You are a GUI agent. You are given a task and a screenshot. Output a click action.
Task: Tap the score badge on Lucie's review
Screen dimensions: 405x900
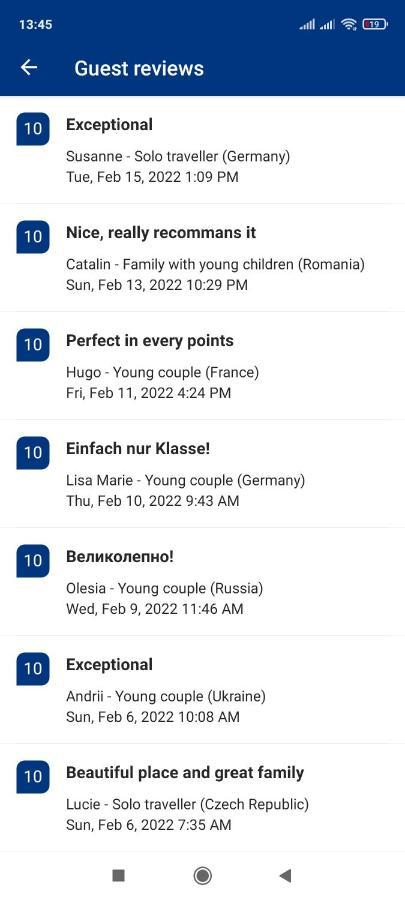33,777
